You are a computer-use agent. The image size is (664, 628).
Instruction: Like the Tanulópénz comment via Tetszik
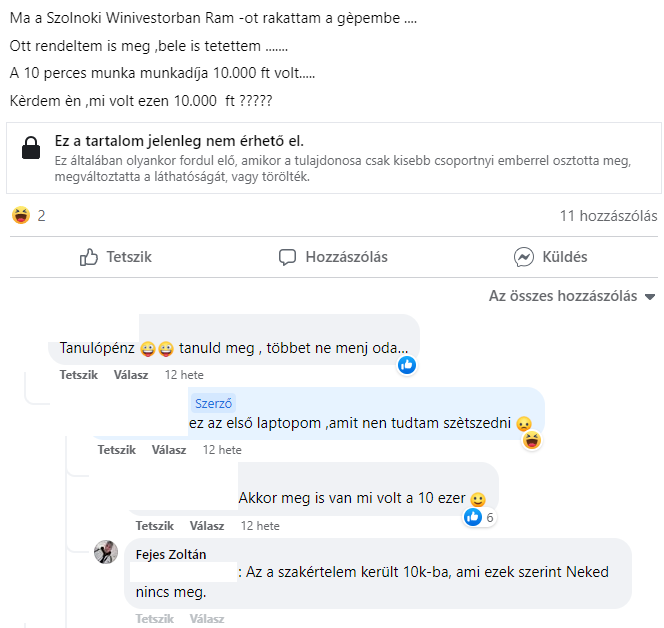(79, 375)
